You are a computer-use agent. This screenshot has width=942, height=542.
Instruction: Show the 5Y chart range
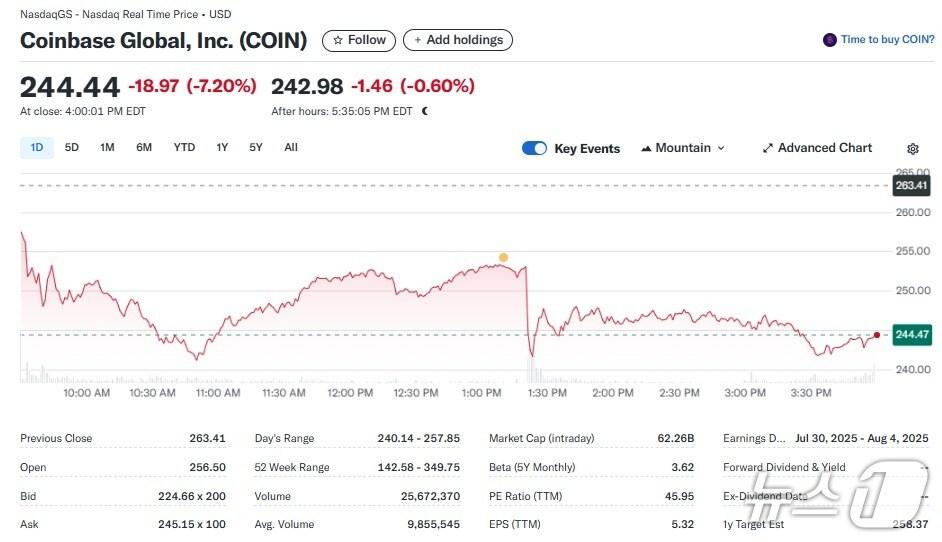pos(256,147)
